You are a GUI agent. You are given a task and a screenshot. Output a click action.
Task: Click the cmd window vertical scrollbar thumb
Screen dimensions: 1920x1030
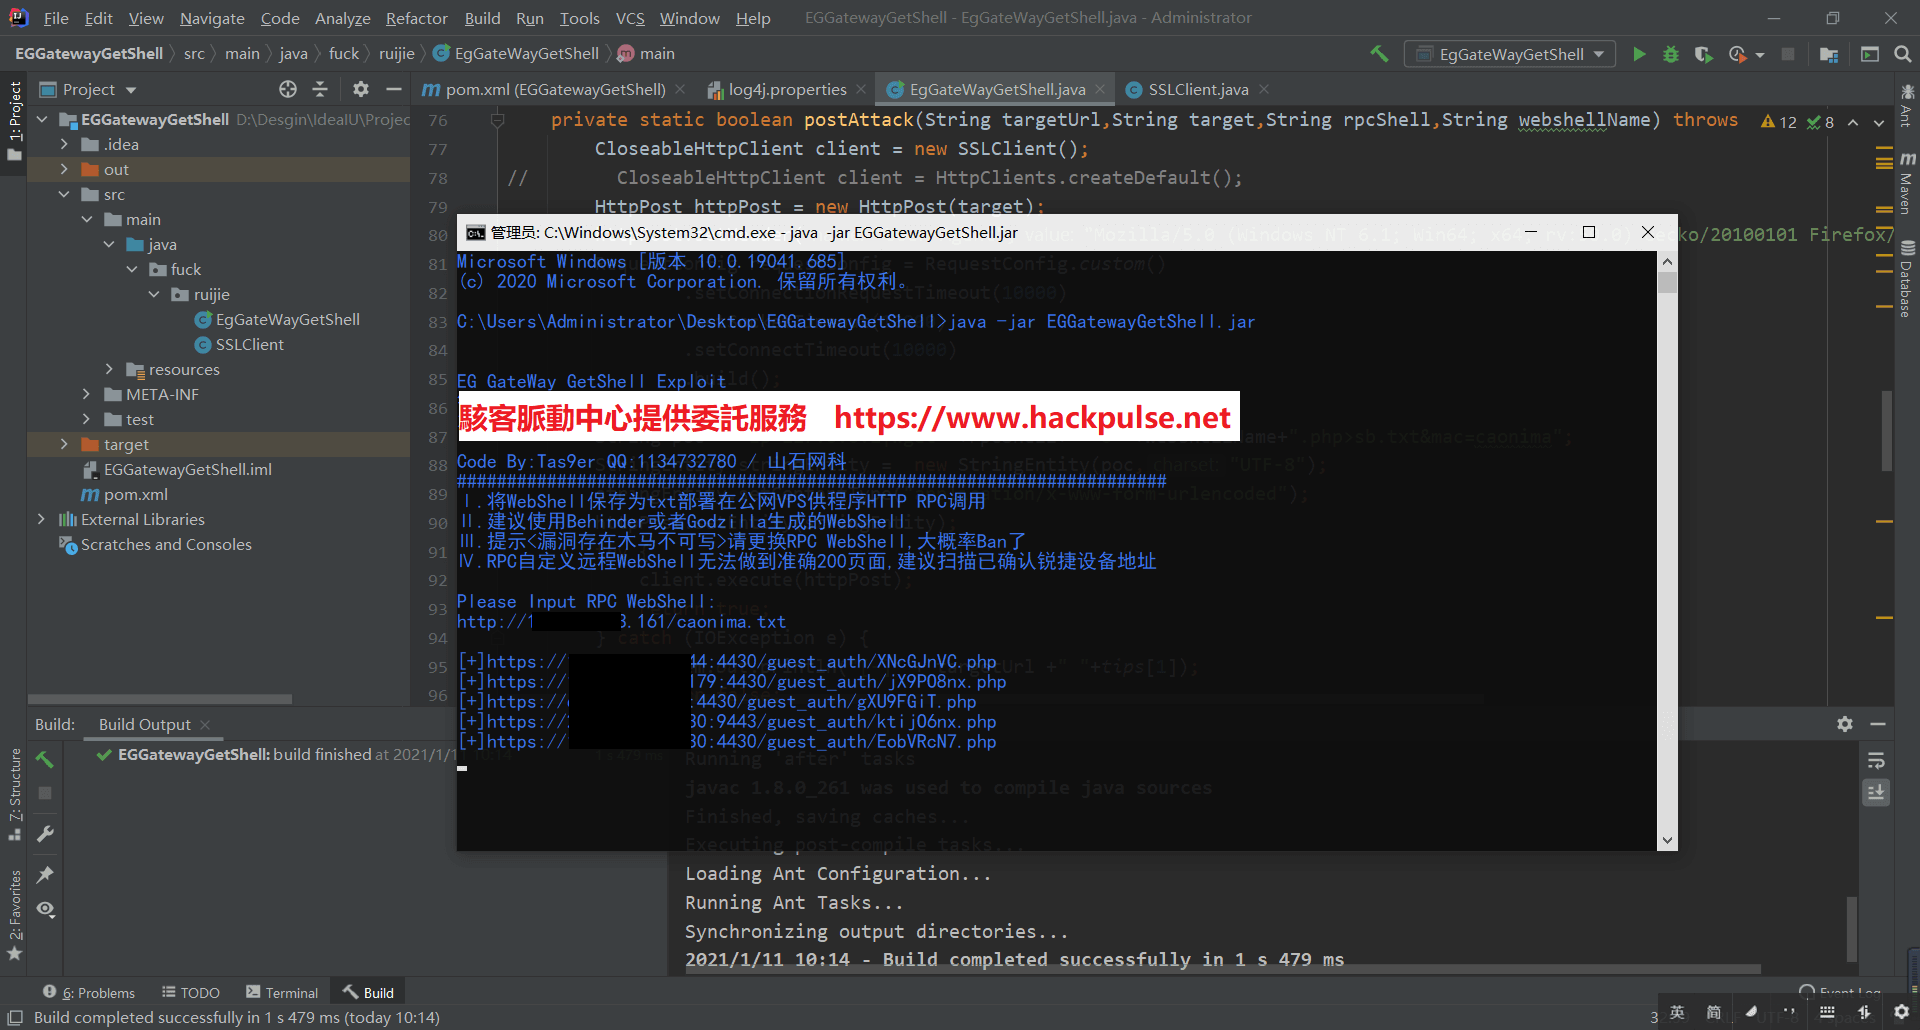click(1666, 283)
